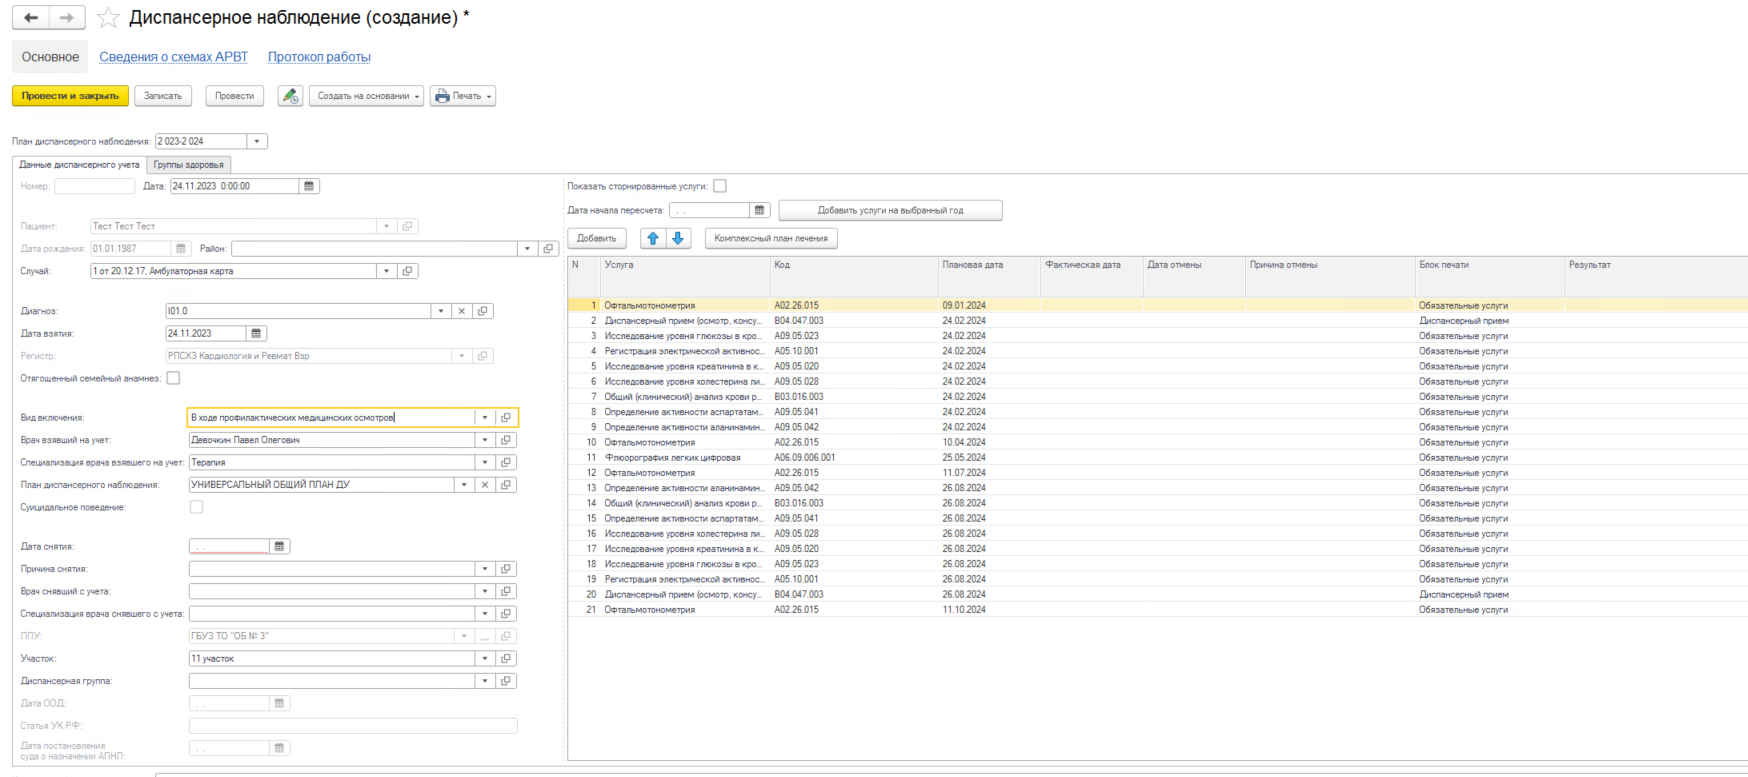
Task: Select row 2 Диспансерный прием
Action: tap(1157, 321)
